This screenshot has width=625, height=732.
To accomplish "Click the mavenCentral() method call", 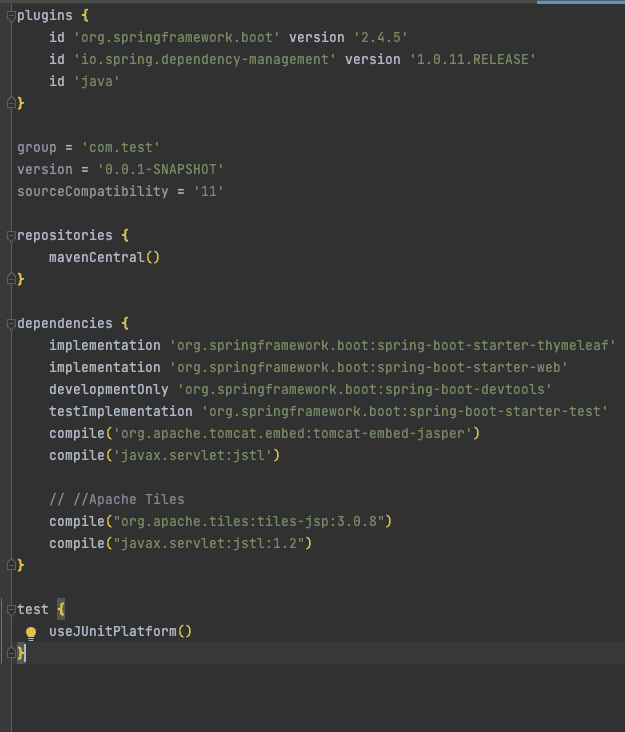I will [x=105, y=257].
